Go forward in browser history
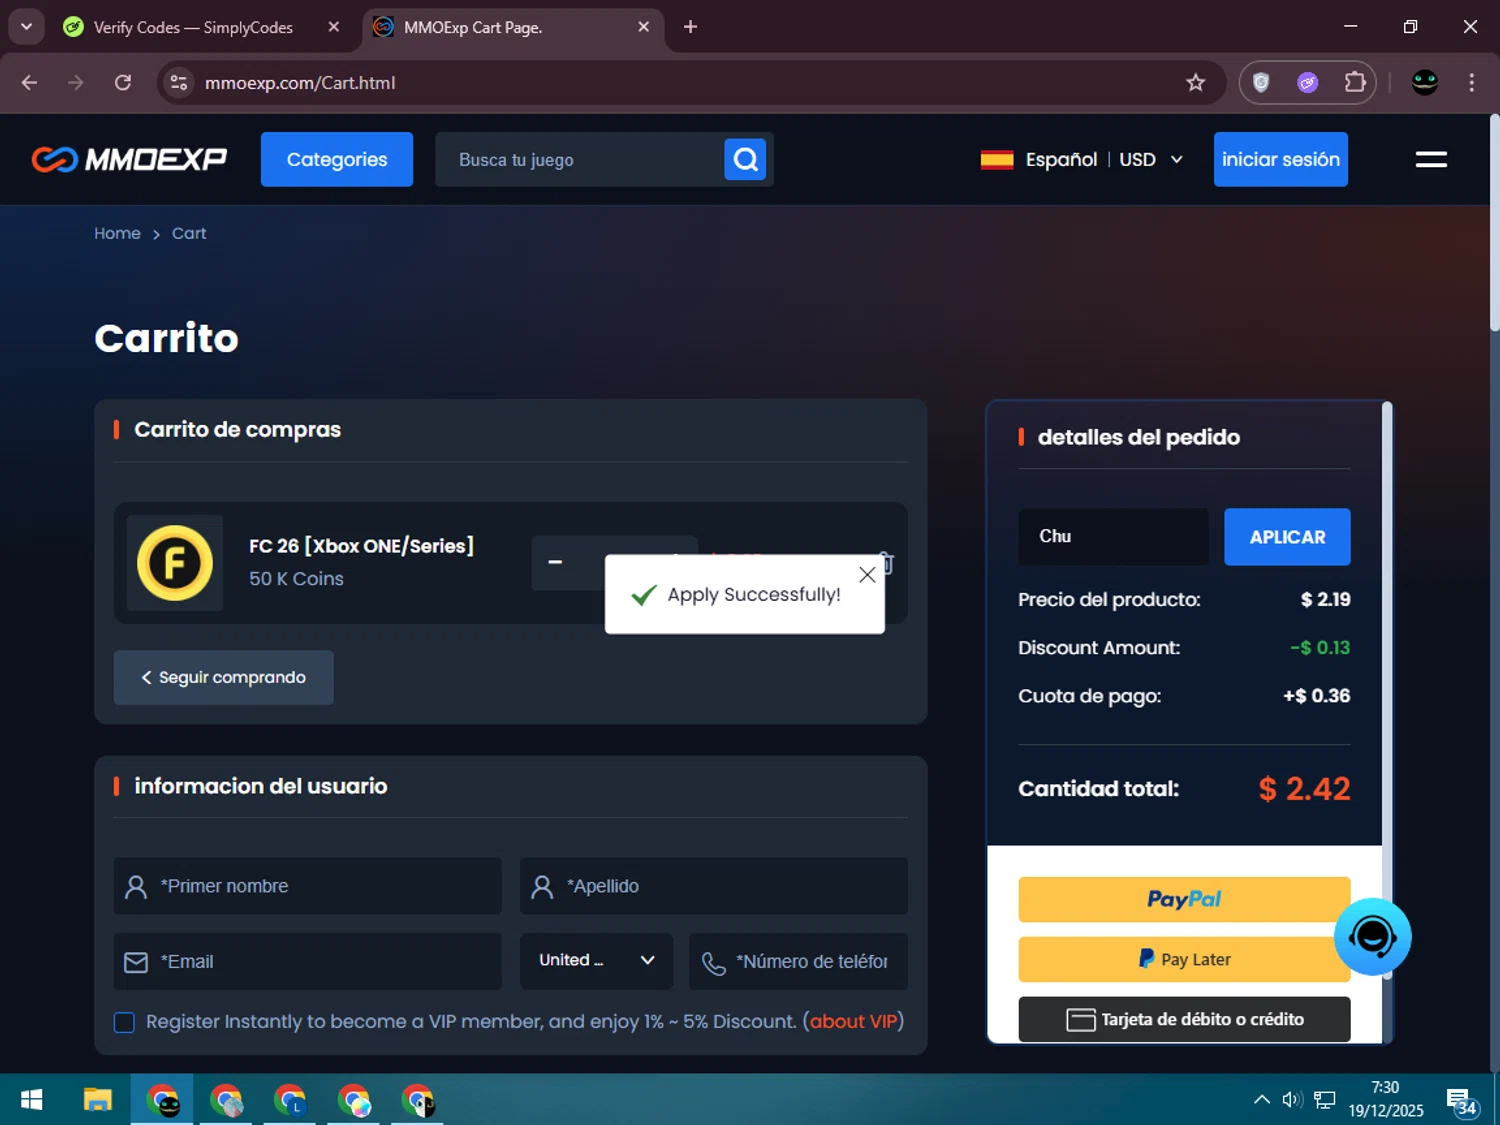Screen dimensions: 1500x1125 76,83
